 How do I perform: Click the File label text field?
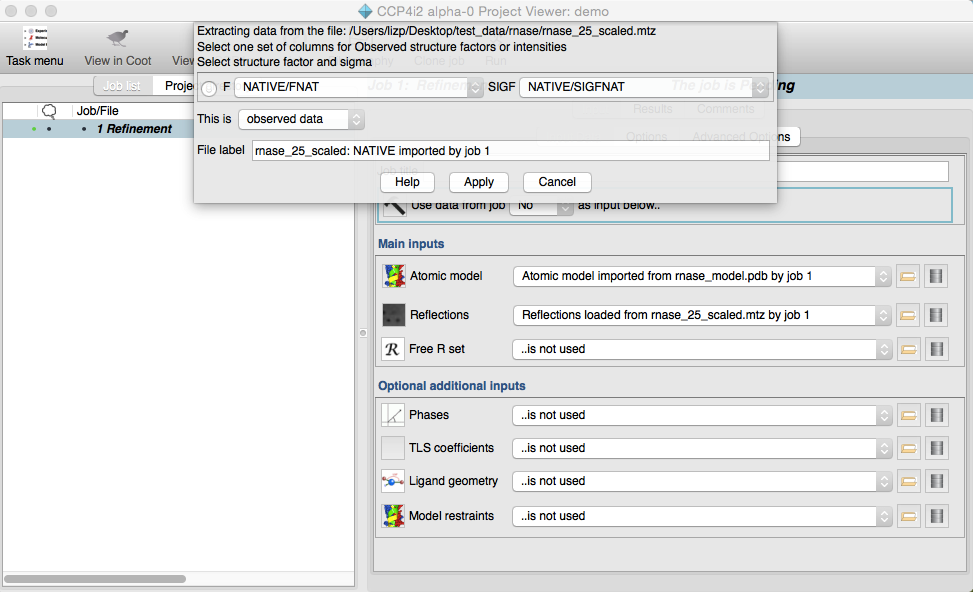pos(510,150)
